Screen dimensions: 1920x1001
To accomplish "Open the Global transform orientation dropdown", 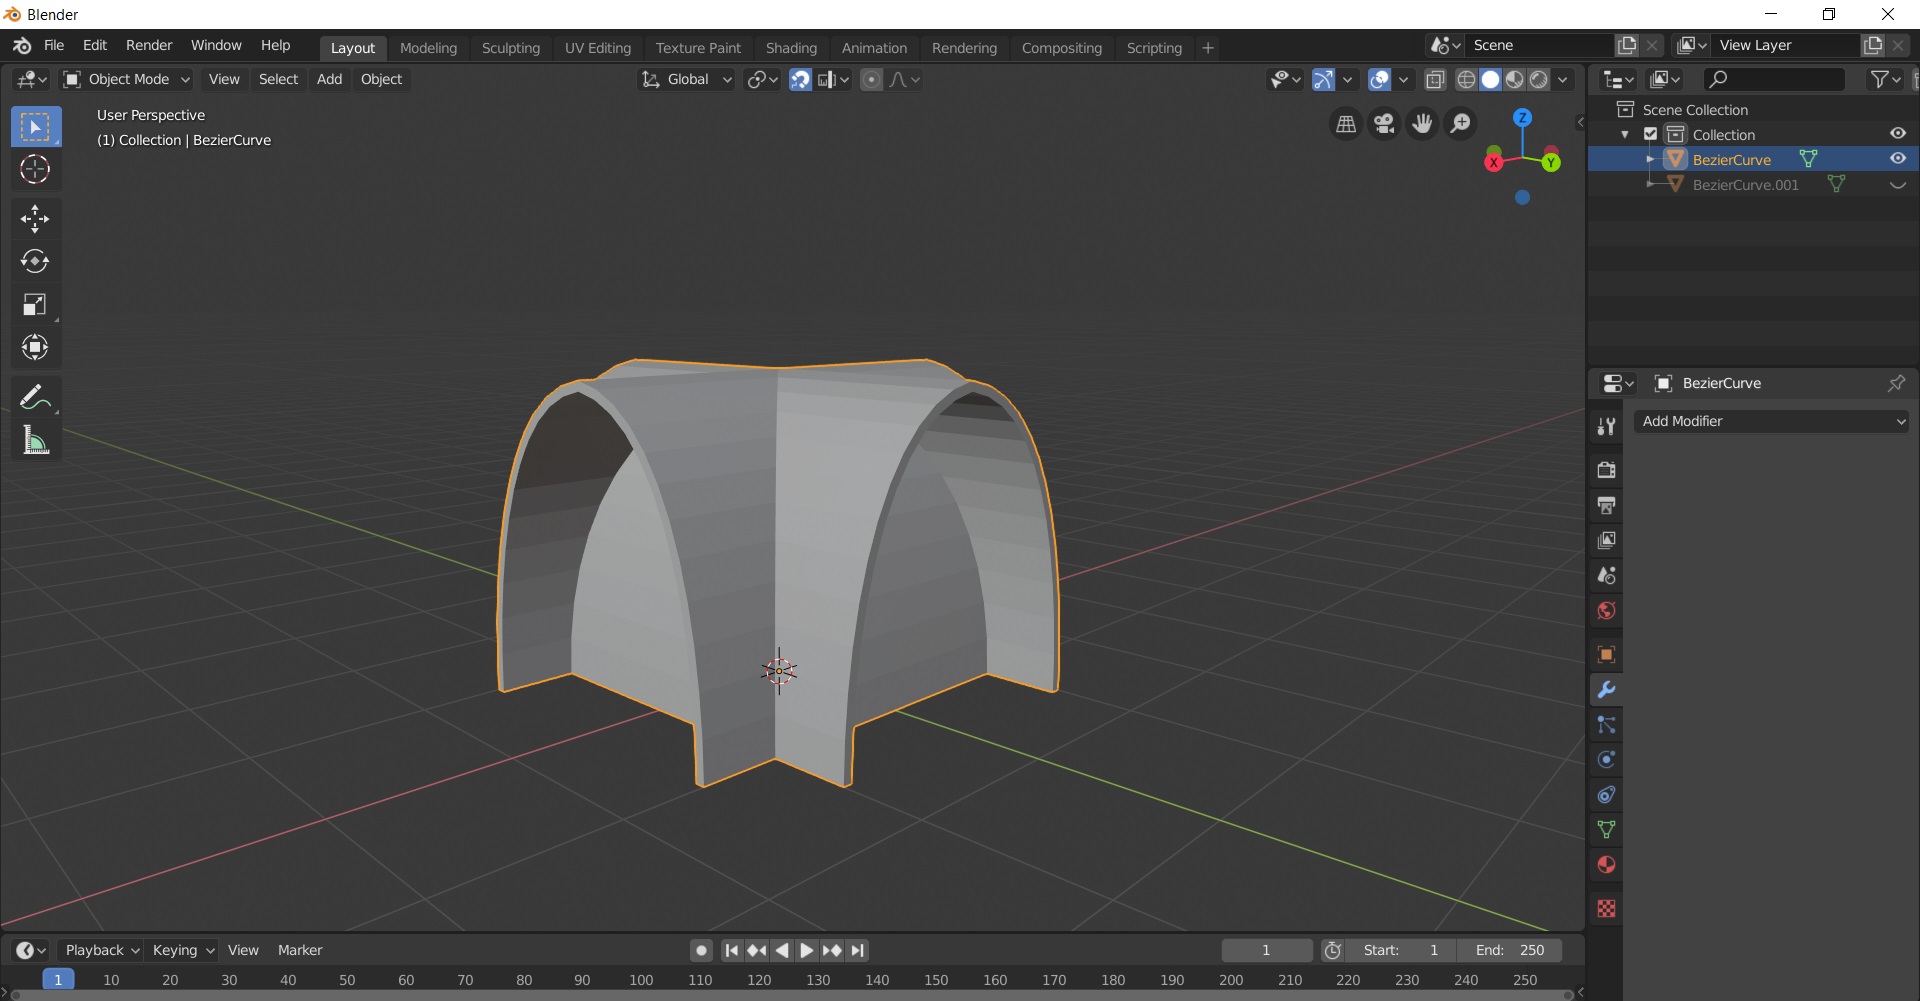I will 687,79.
